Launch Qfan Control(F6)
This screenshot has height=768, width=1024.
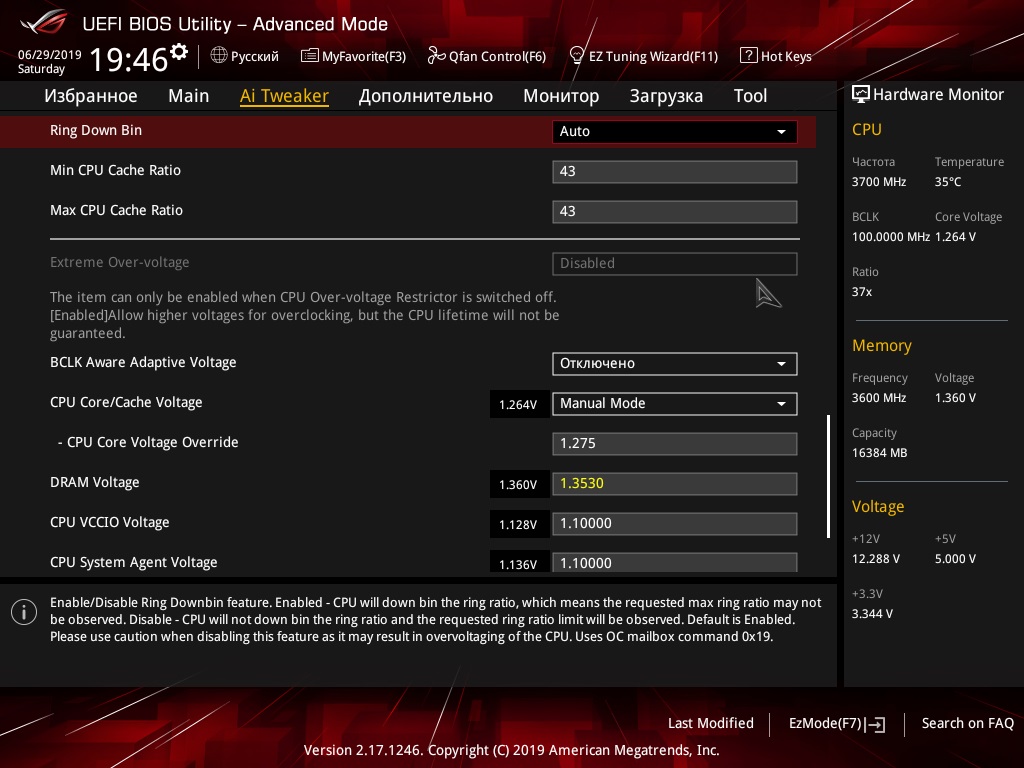click(487, 56)
